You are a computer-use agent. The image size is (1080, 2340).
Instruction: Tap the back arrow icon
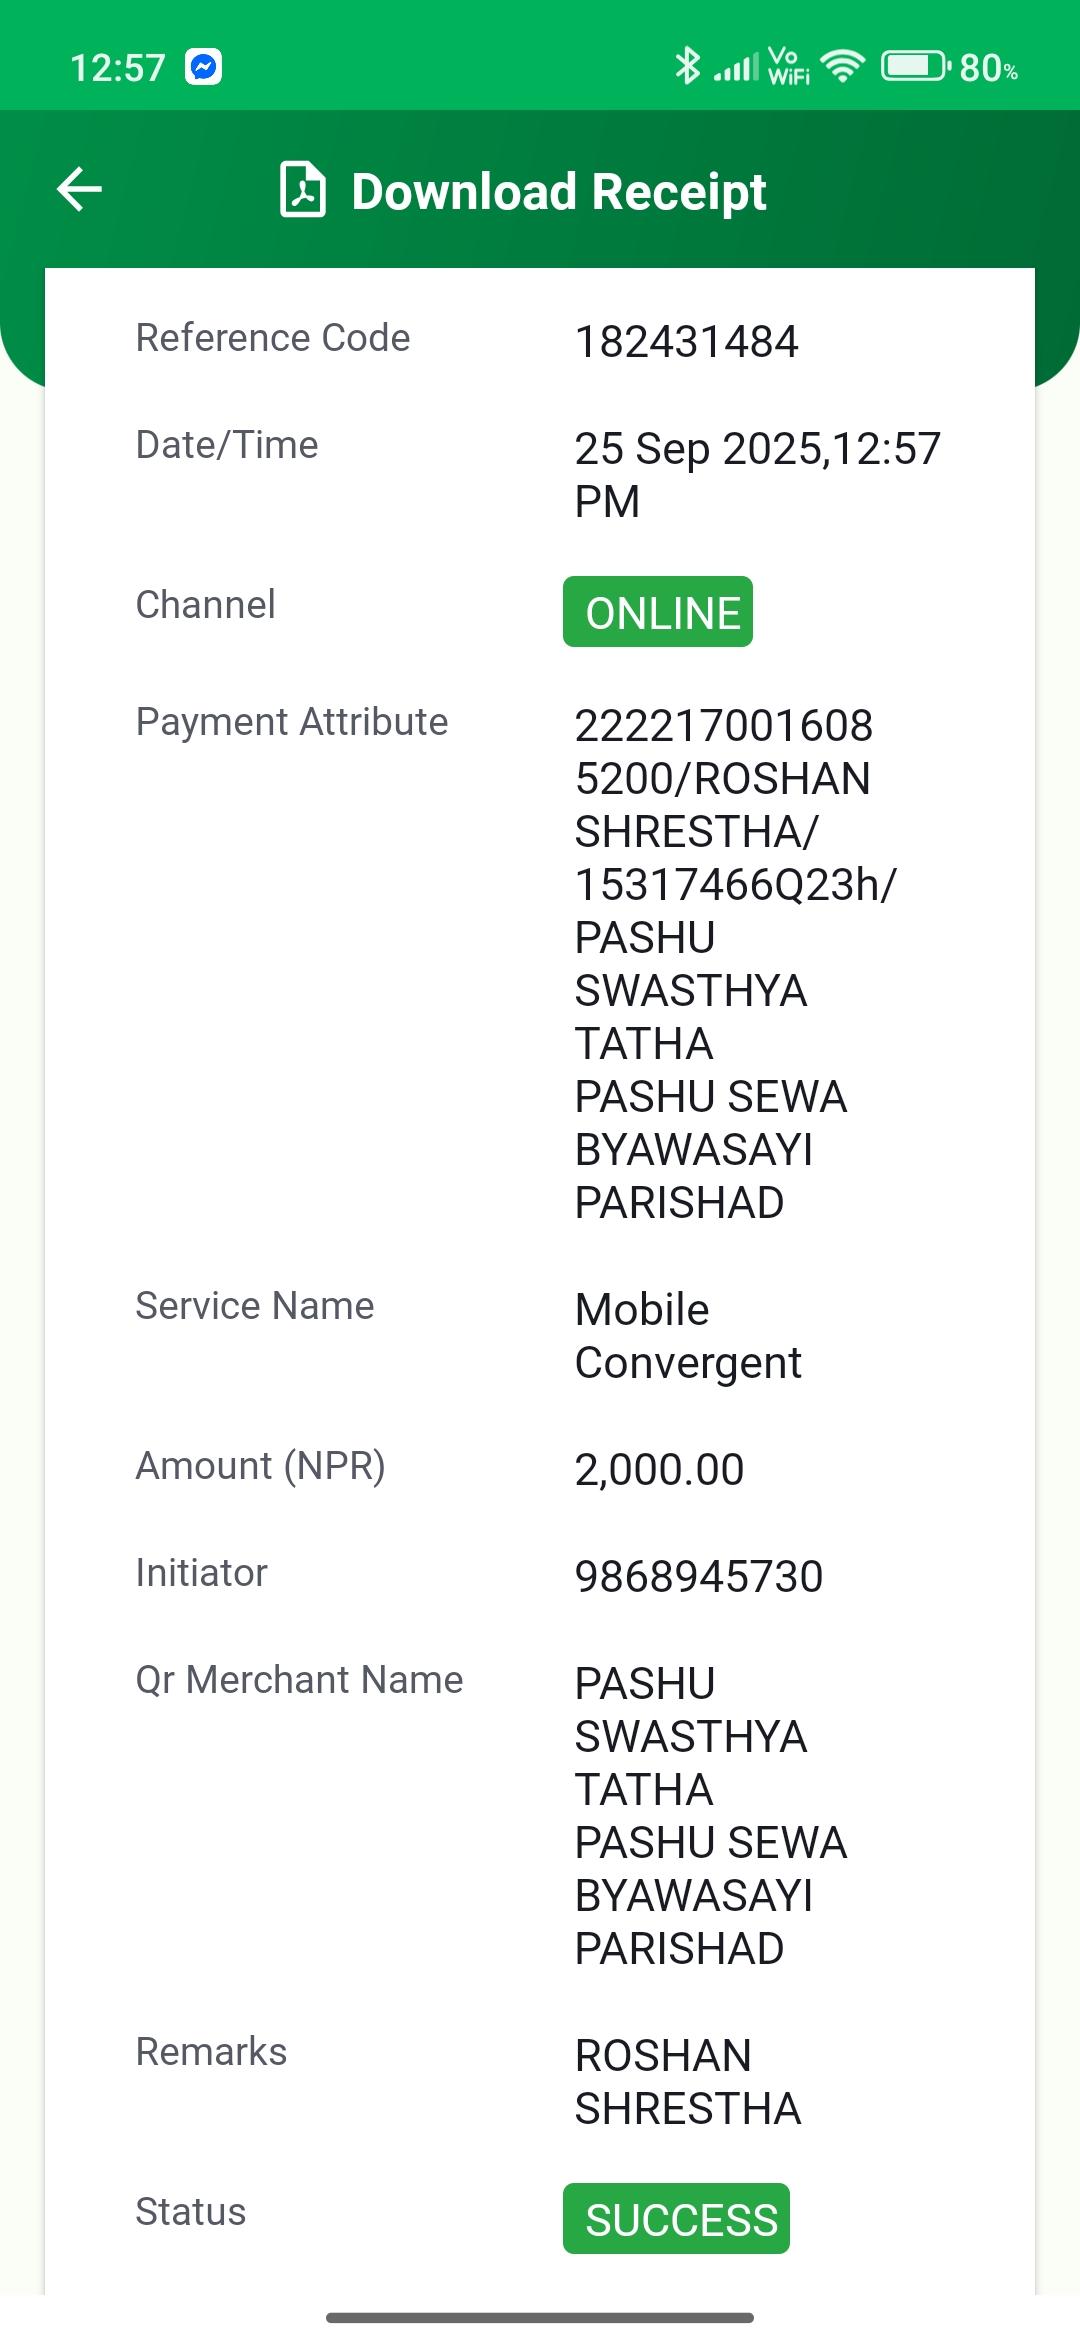79,190
